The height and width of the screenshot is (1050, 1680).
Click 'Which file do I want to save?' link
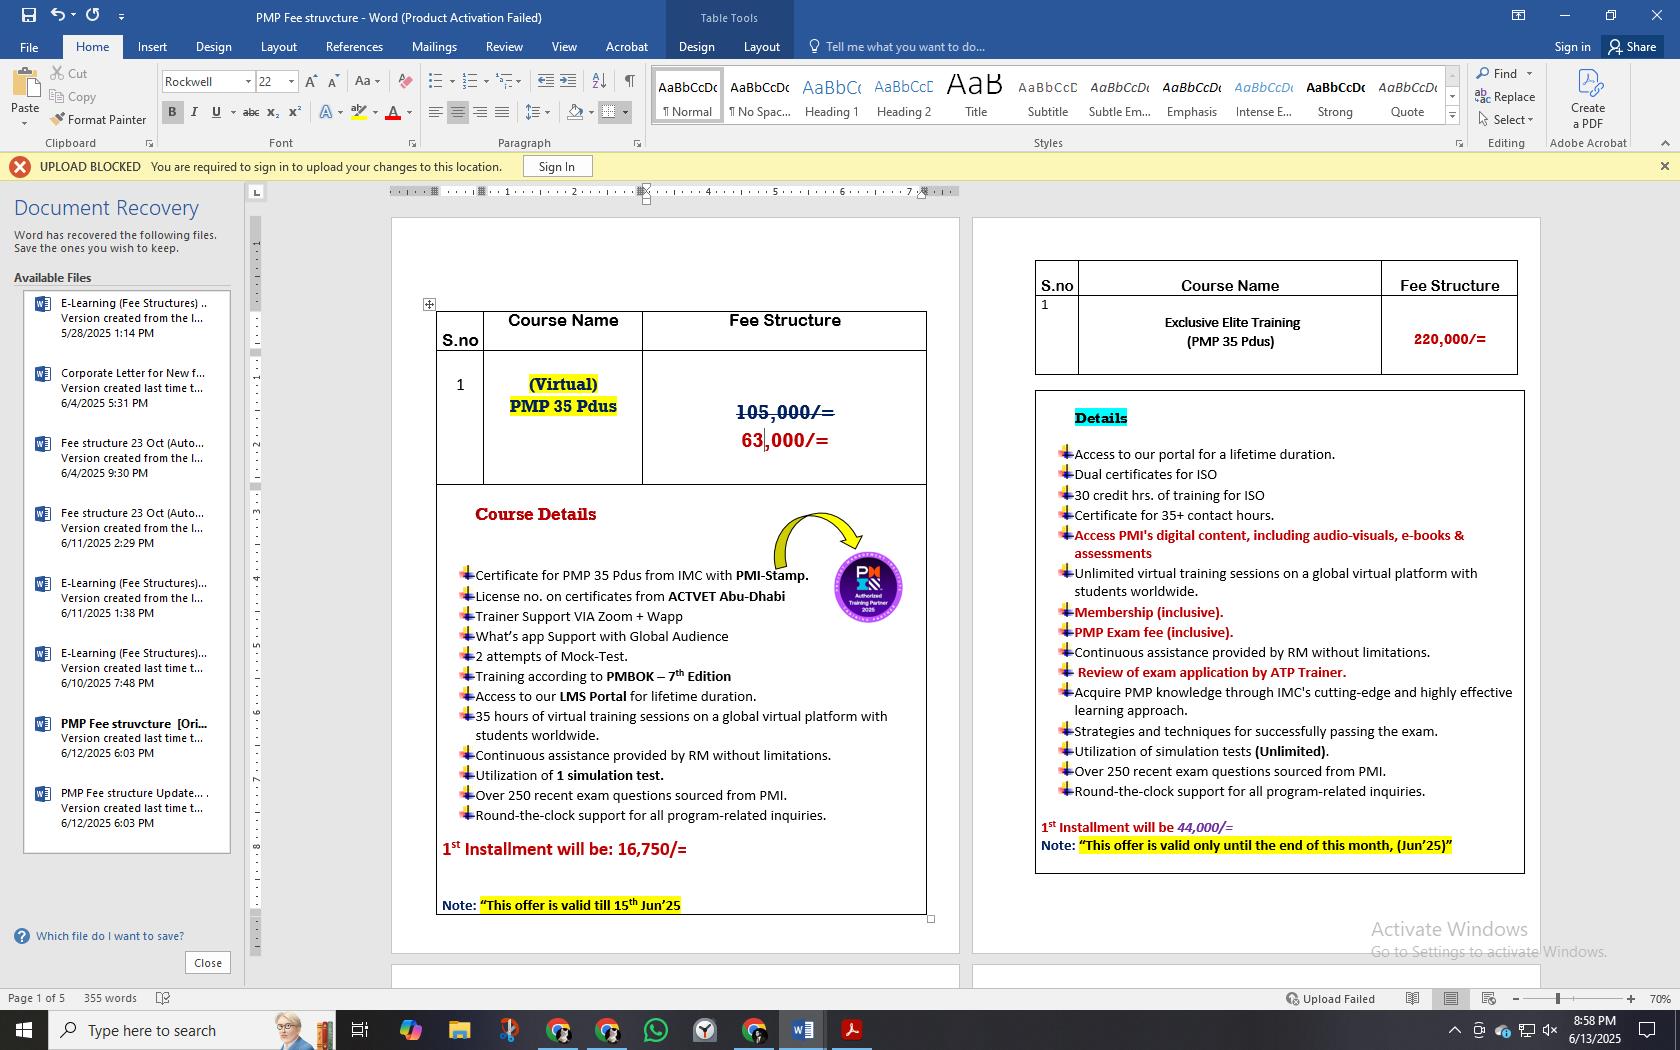tap(110, 936)
